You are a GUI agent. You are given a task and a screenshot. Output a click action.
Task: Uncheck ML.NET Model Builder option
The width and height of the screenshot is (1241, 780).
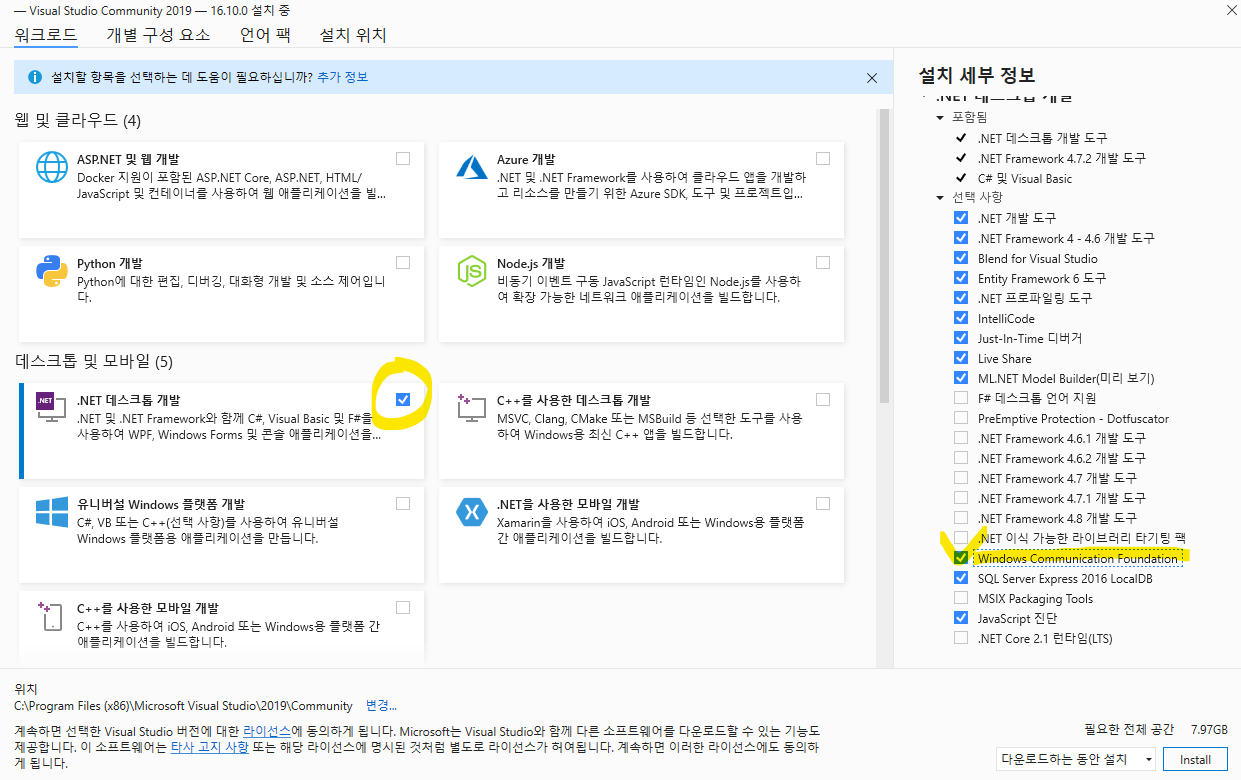(x=961, y=378)
